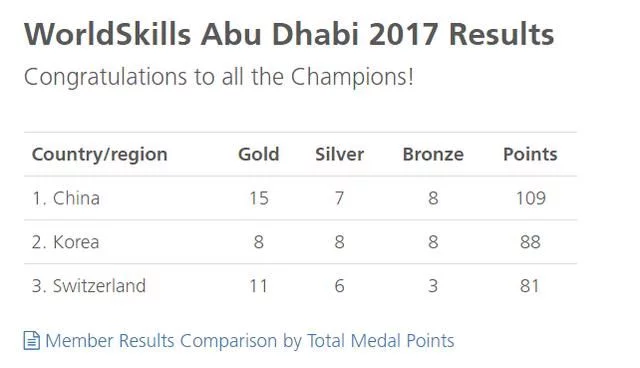This screenshot has height=368, width=640.
Task: Click the WorldSkills Abu Dhabi 2017 Results heading
Action: [x=289, y=34]
